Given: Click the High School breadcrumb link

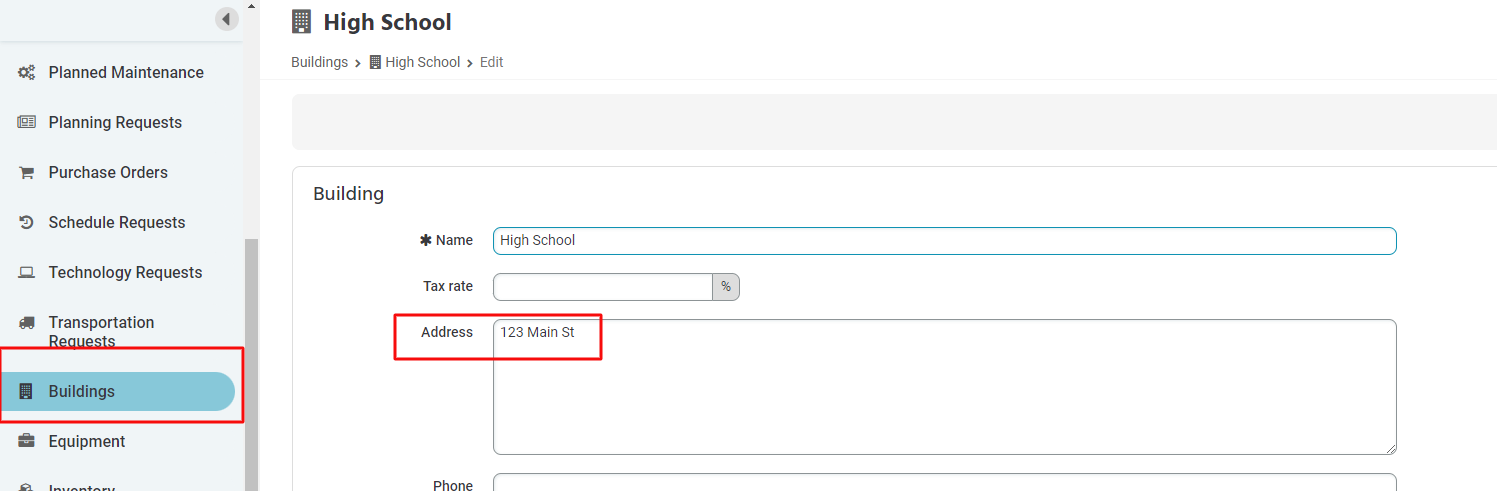Looking at the screenshot, I should [422, 62].
